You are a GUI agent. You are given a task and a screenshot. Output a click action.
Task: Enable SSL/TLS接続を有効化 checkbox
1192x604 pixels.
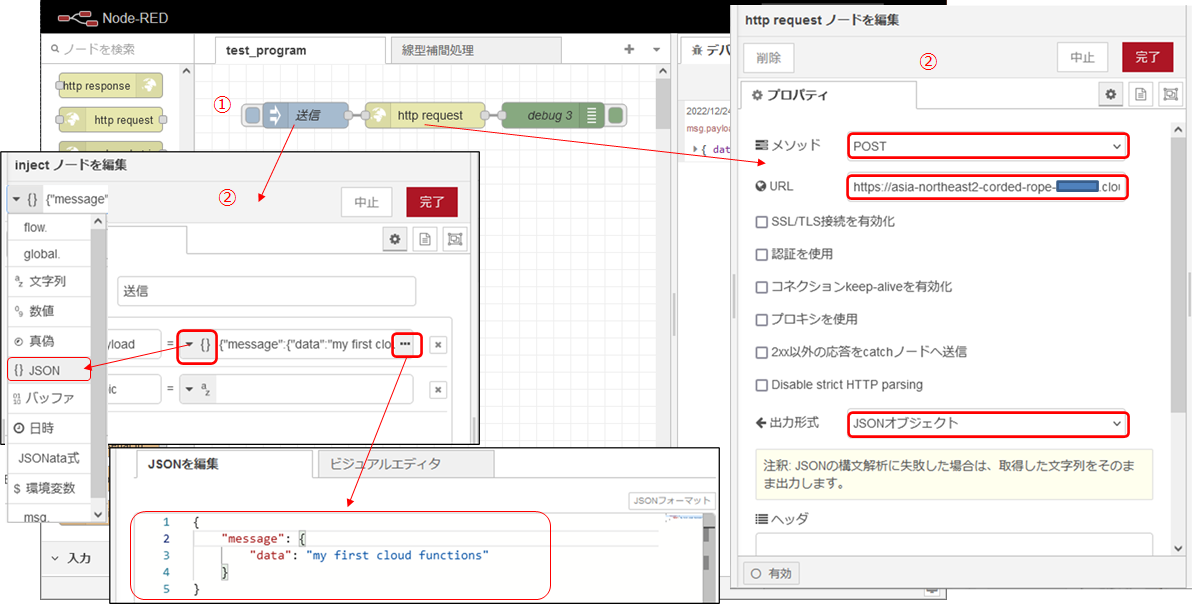coord(762,221)
